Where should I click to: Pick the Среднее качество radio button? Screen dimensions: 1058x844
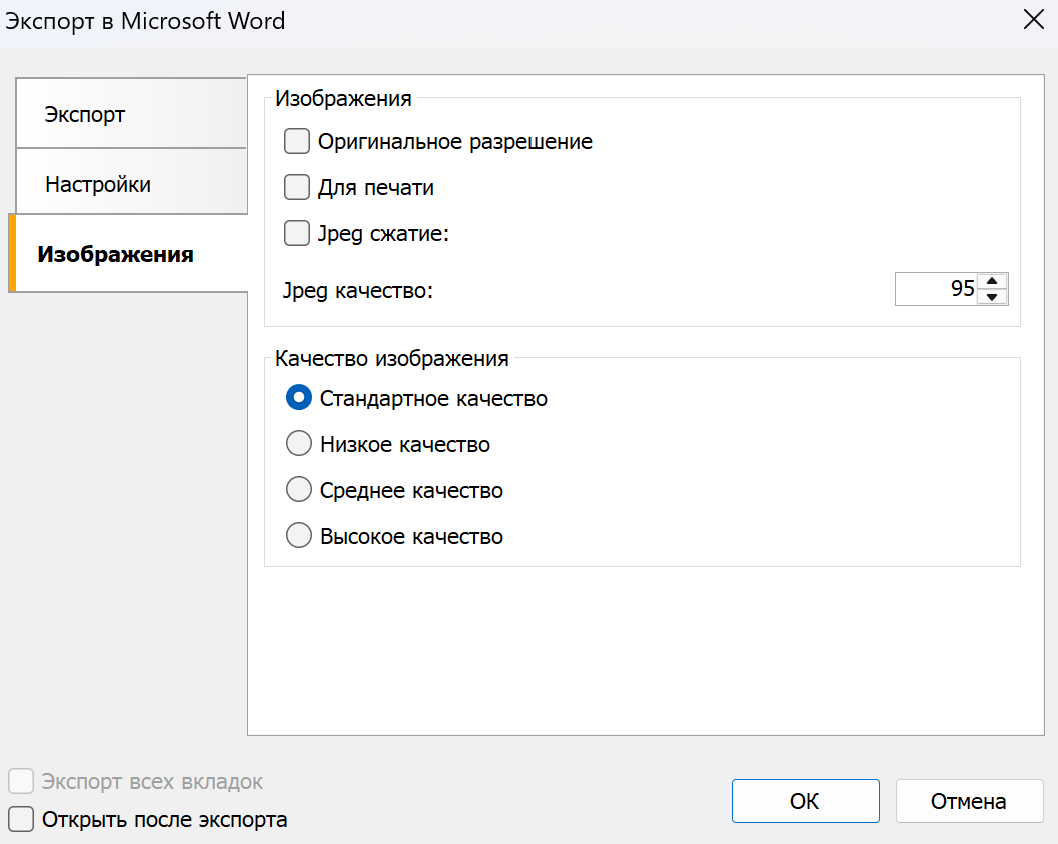tap(299, 490)
